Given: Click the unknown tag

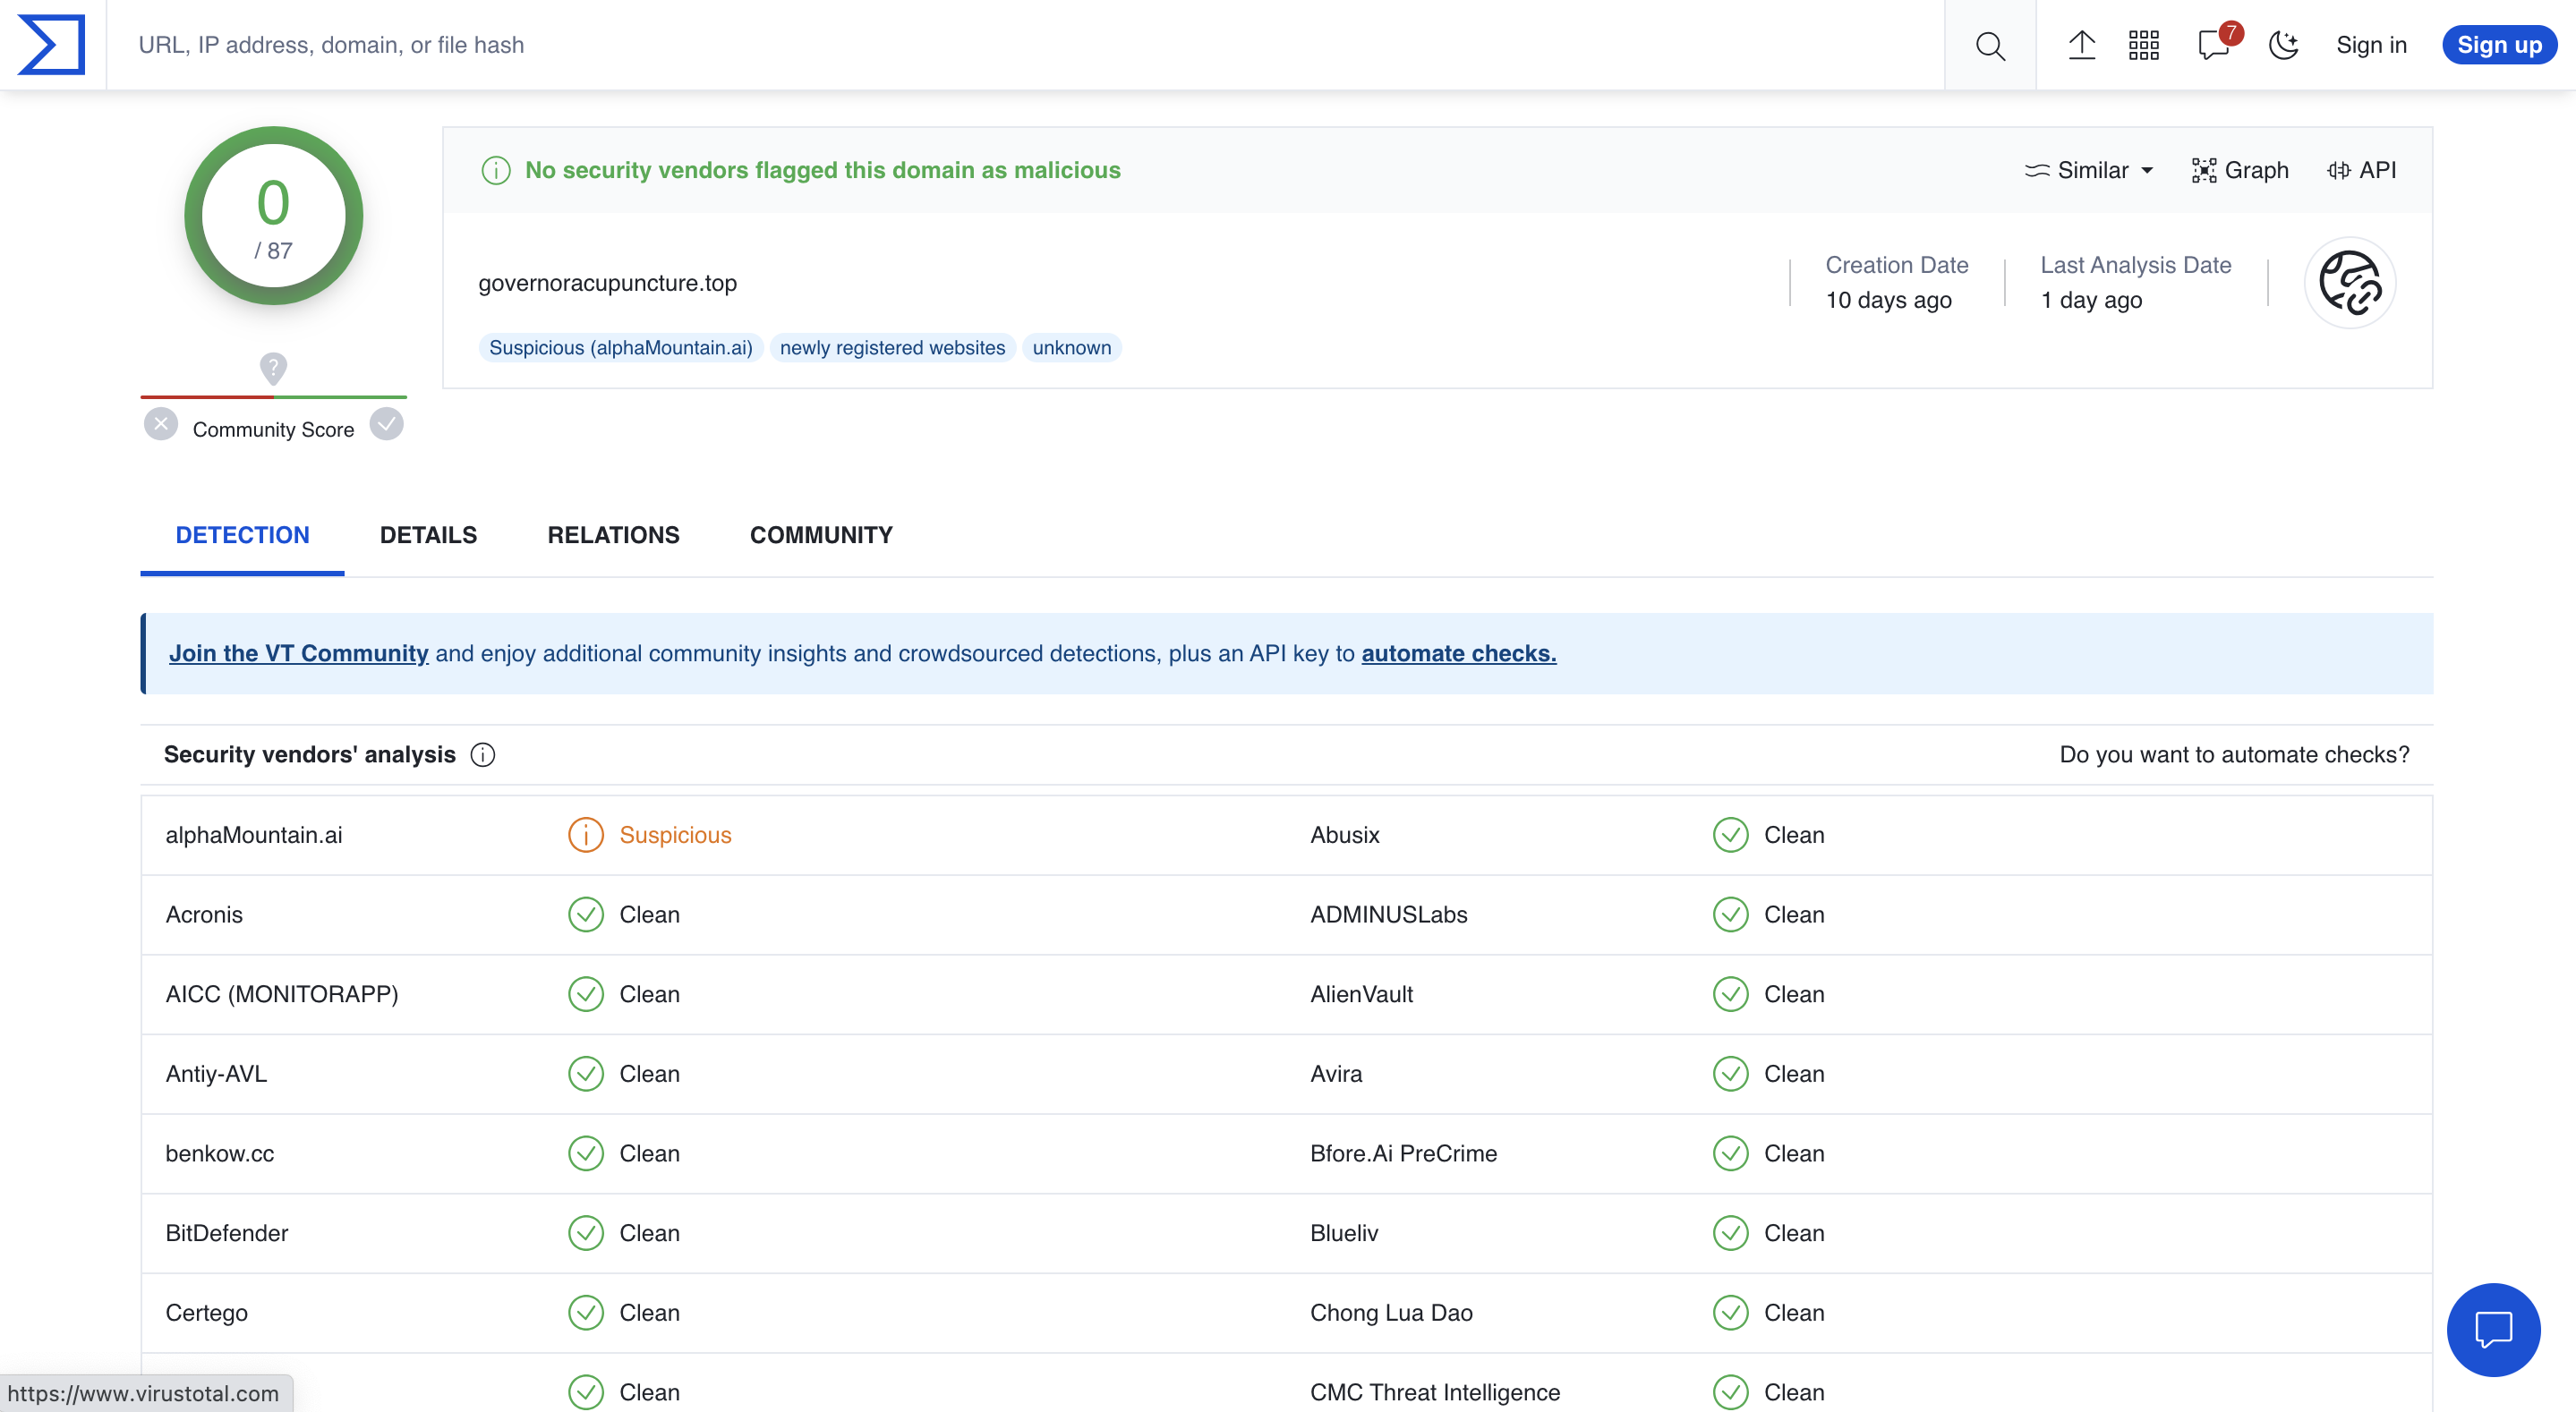Looking at the screenshot, I should click(1072, 347).
